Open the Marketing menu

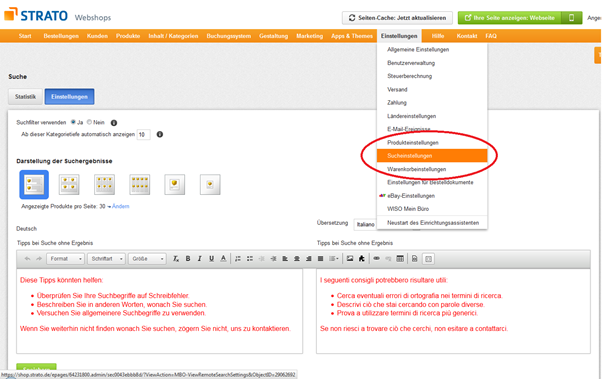click(x=309, y=36)
